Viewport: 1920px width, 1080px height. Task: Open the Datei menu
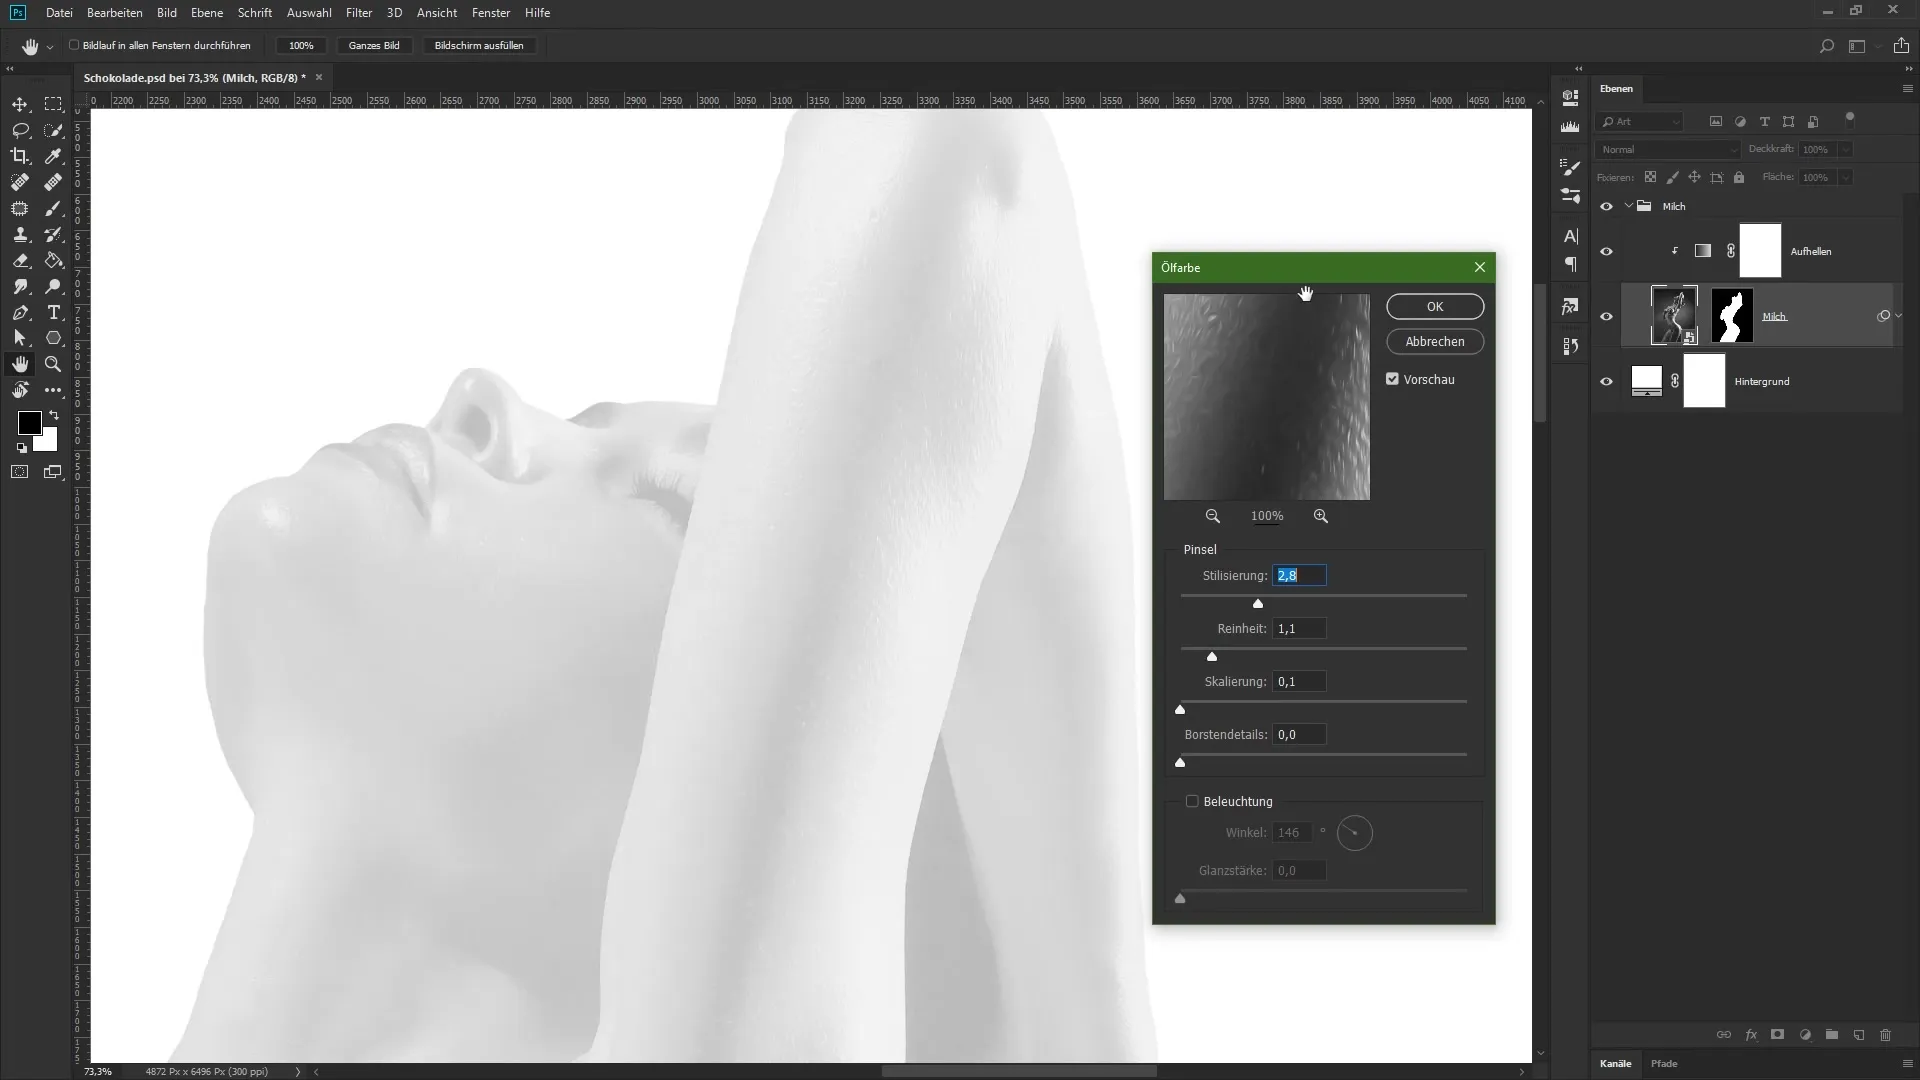pyautogui.click(x=59, y=13)
